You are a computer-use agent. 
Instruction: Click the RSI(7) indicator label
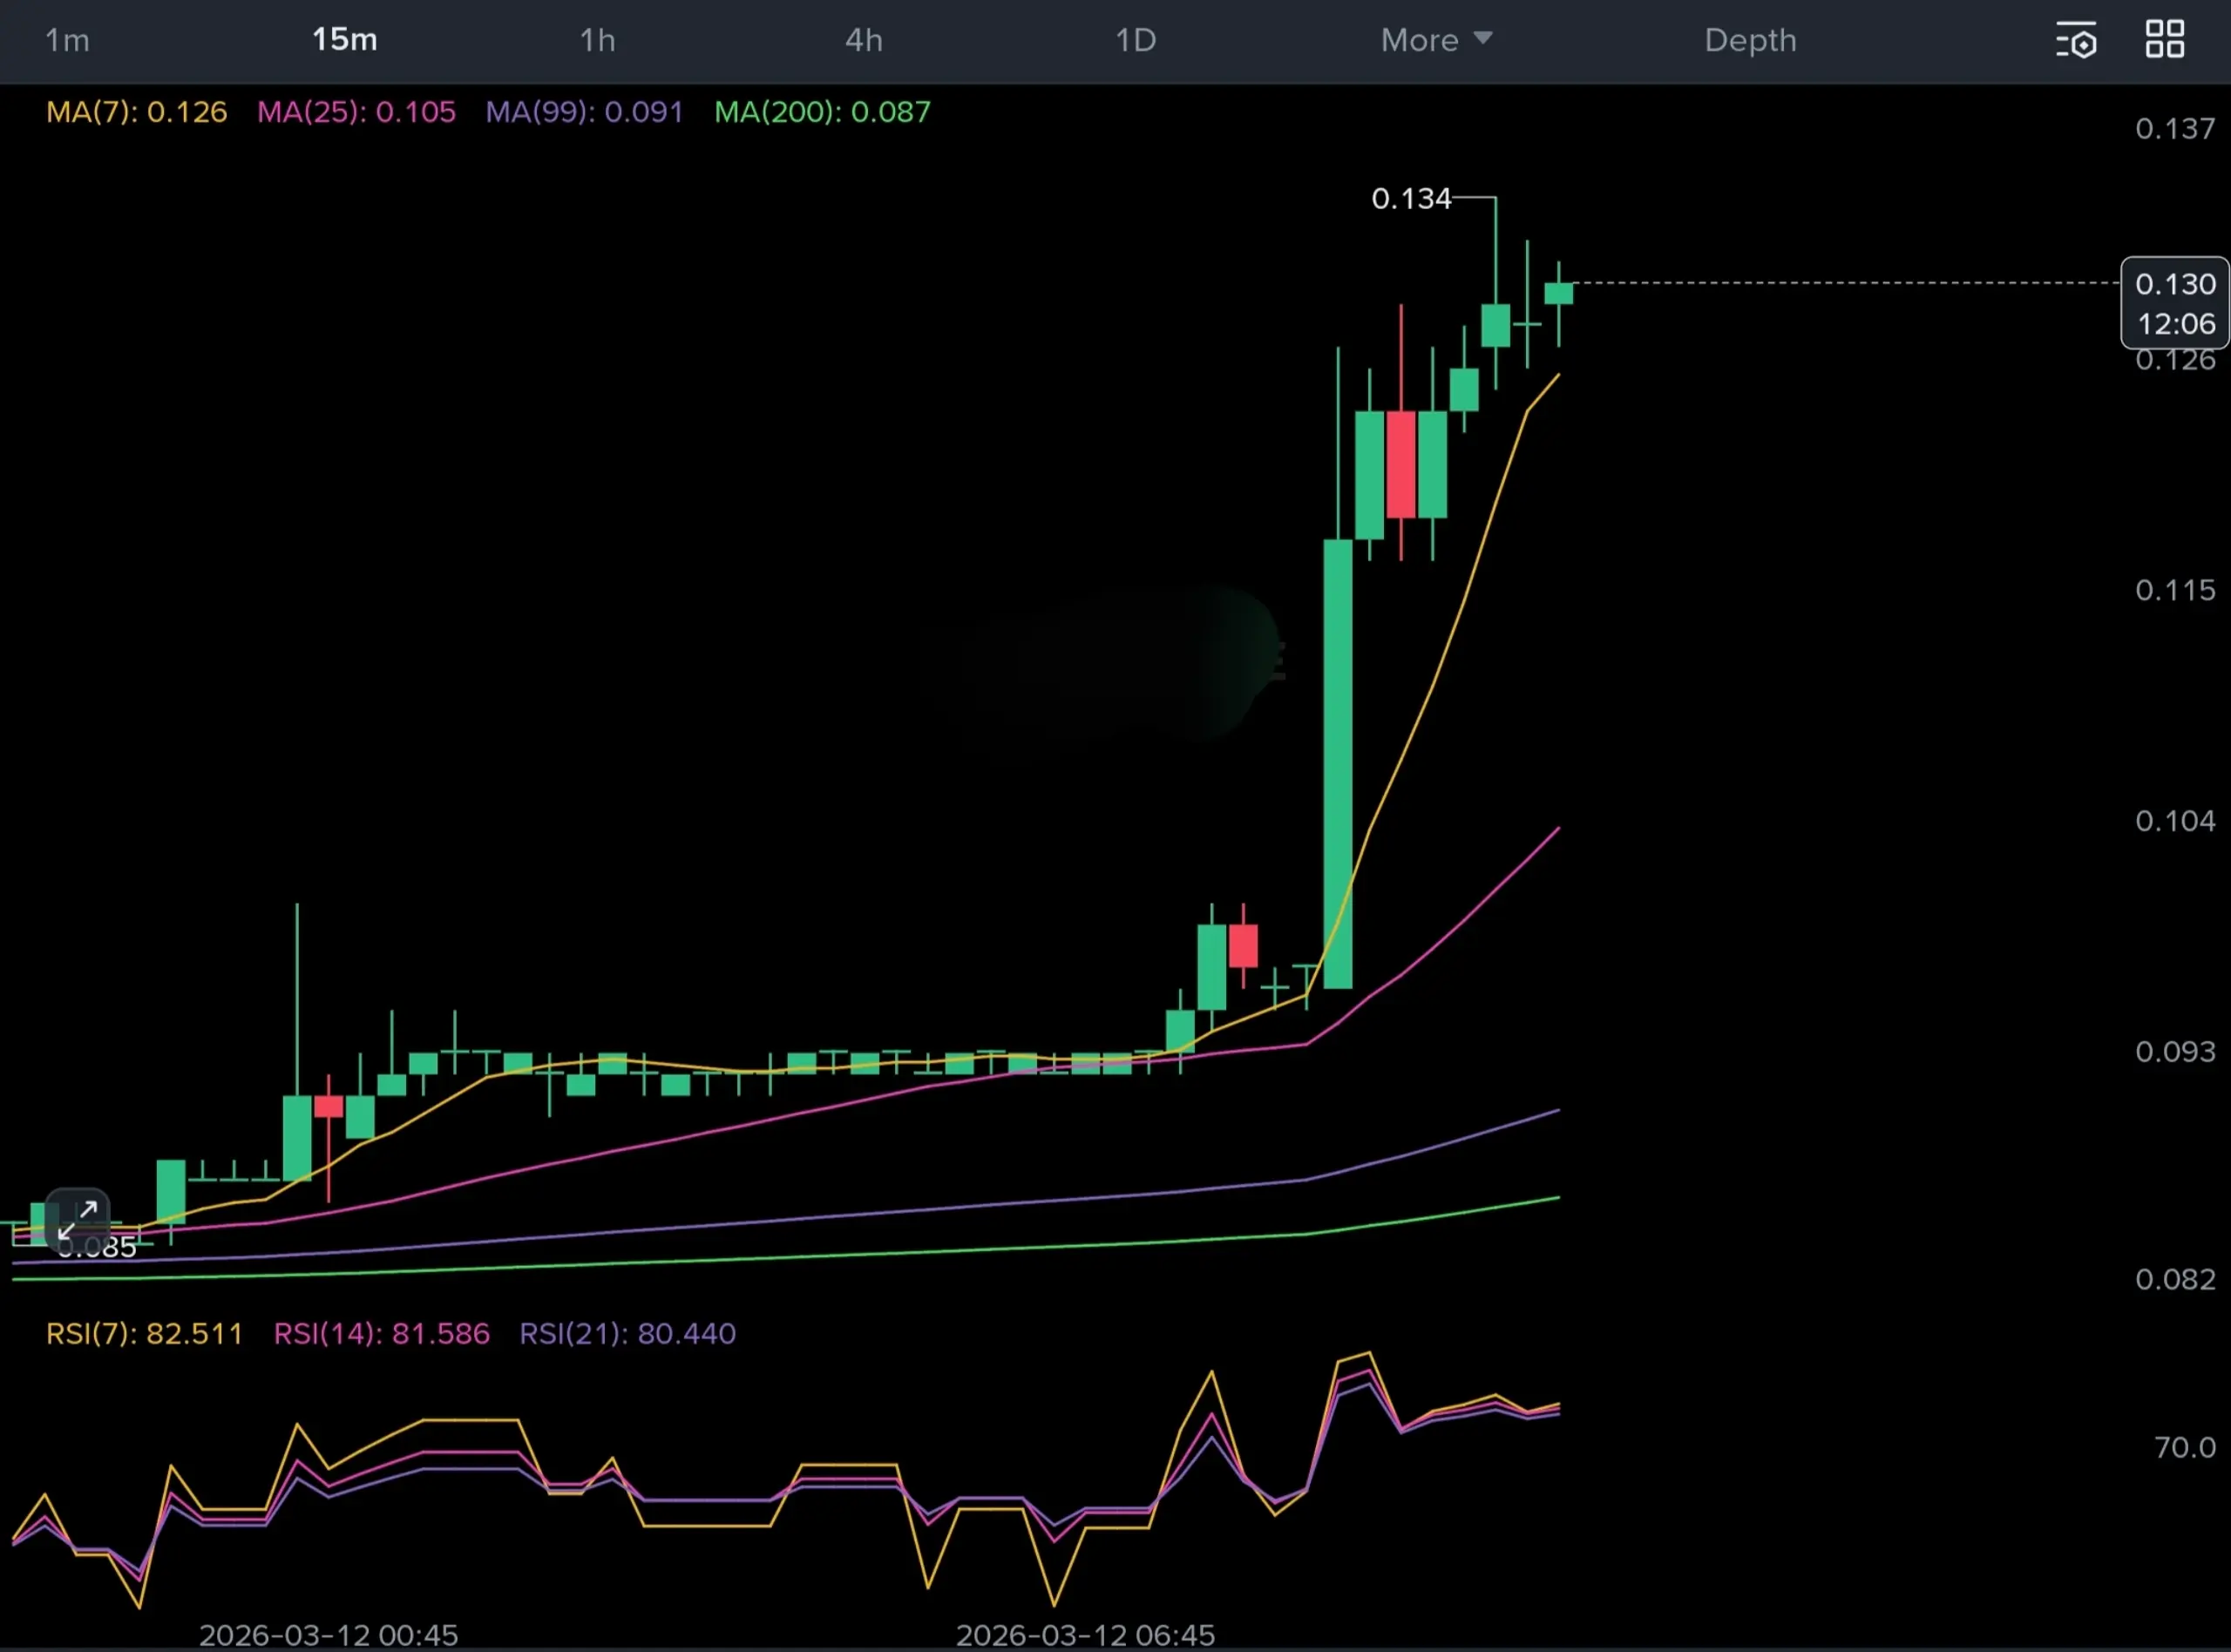(x=144, y=1333)
